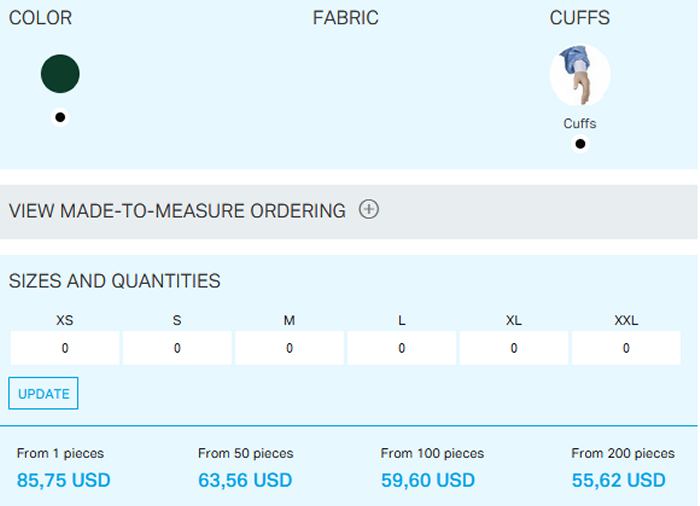Click the Cuffs shirt thumbnail image
The height and width of the screenshot is (506, 700).
(x=580, y=75)
